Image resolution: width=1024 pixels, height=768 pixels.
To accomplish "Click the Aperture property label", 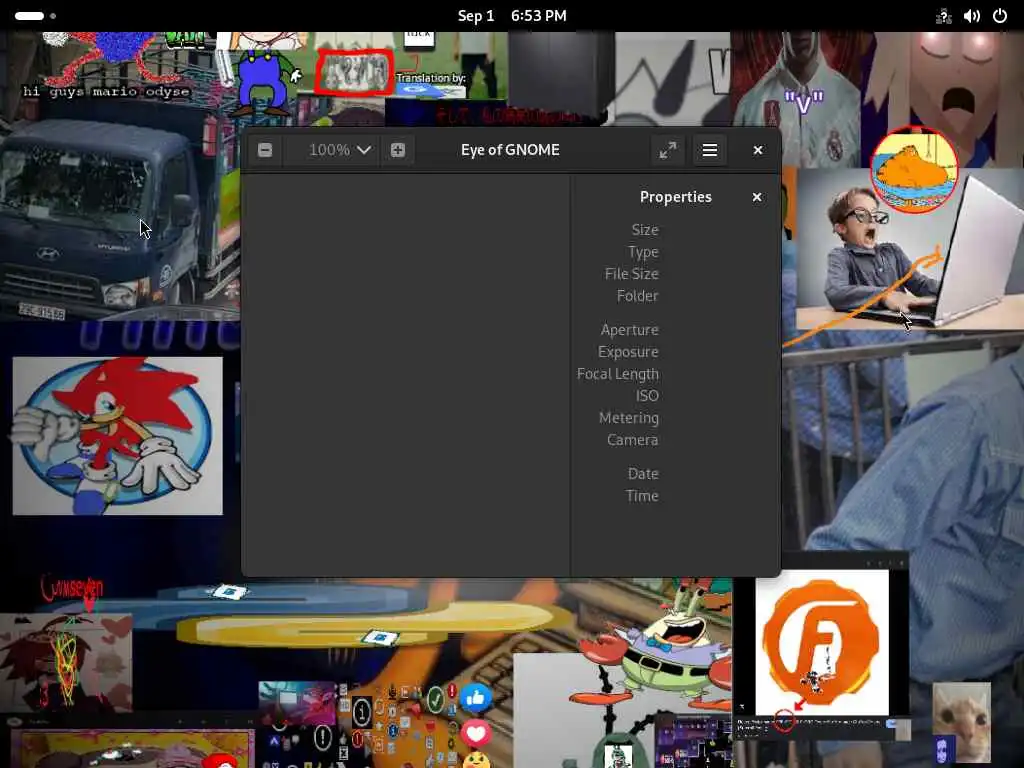I will pos(630,330).
